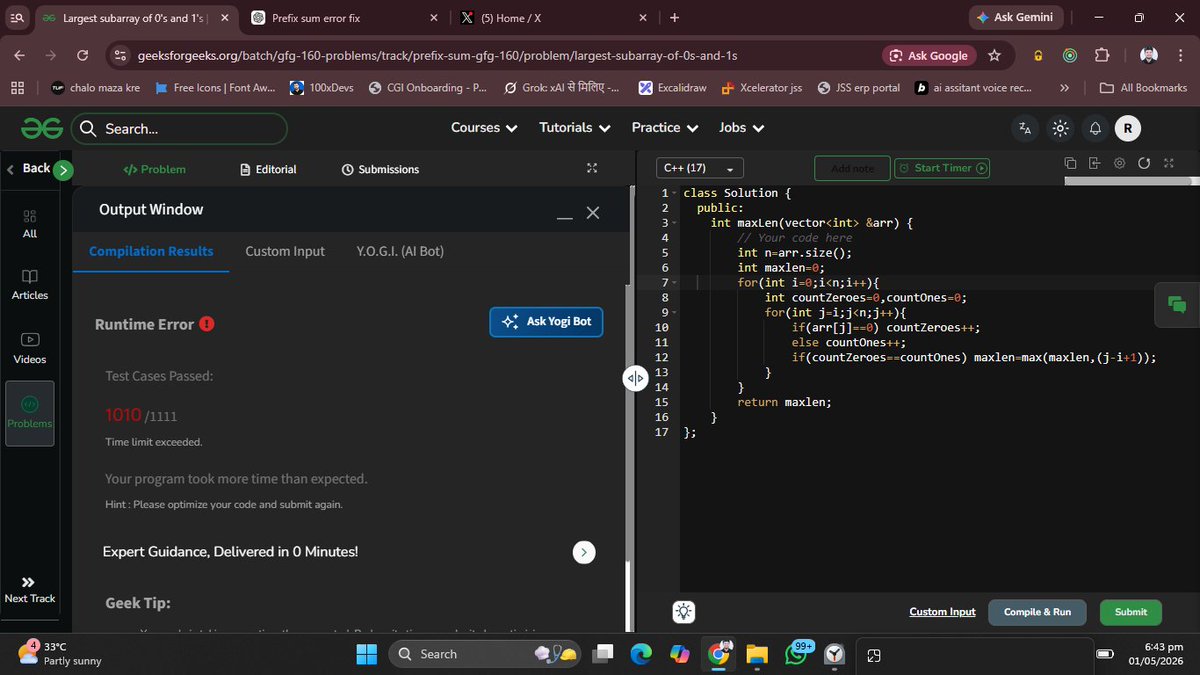The image size is (1200, 675).
Task: Click the Add note button
Action: pos(852,168)
